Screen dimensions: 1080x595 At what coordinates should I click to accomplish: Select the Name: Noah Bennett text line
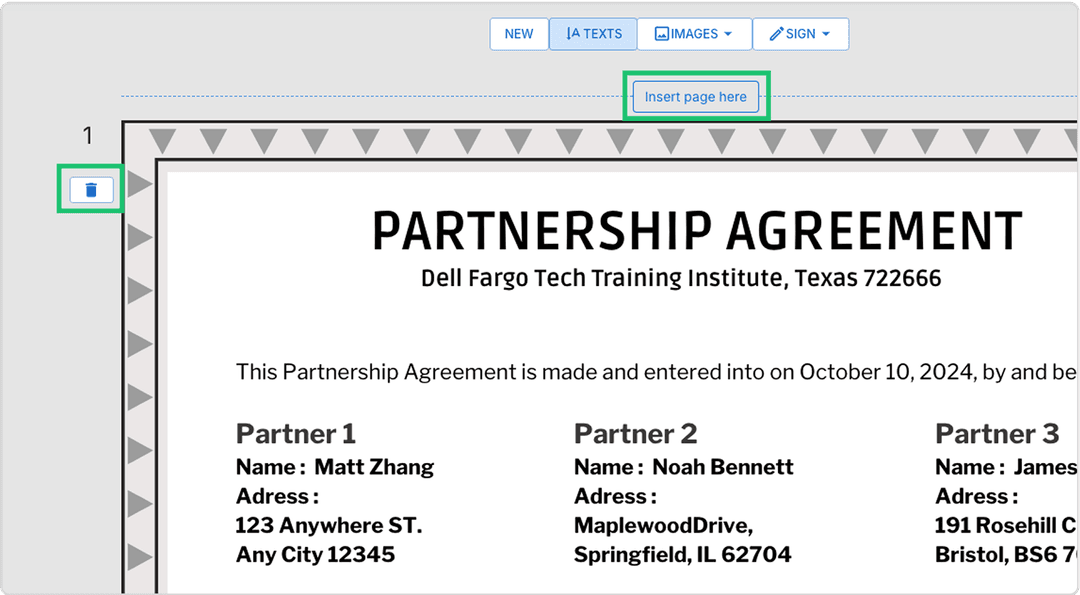[x=683, y=467]
